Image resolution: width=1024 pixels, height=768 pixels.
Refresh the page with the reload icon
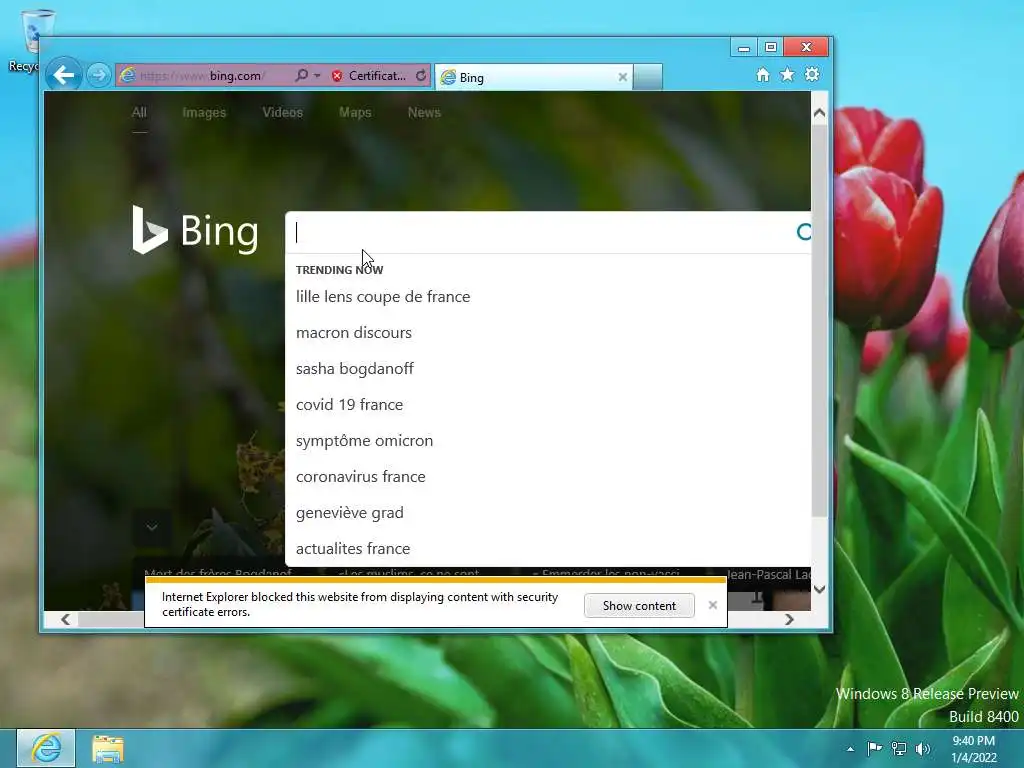point(421,76)
